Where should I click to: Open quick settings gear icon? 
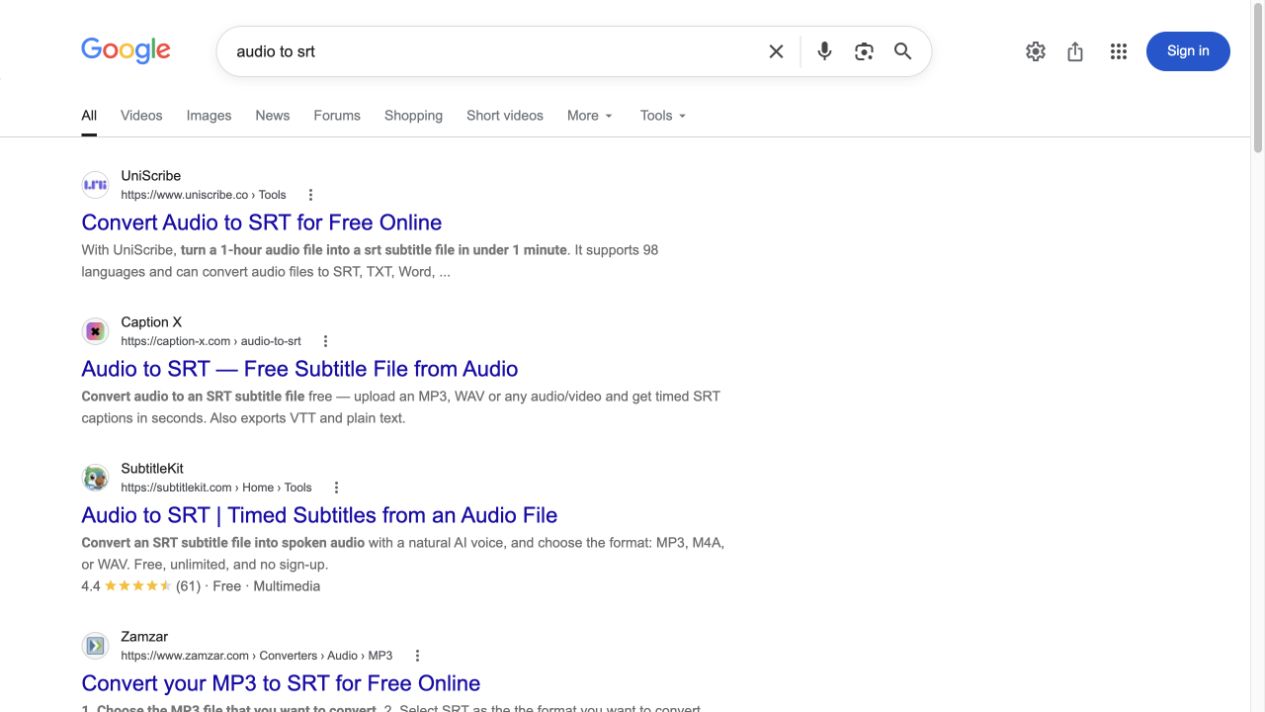(1035, 51)
